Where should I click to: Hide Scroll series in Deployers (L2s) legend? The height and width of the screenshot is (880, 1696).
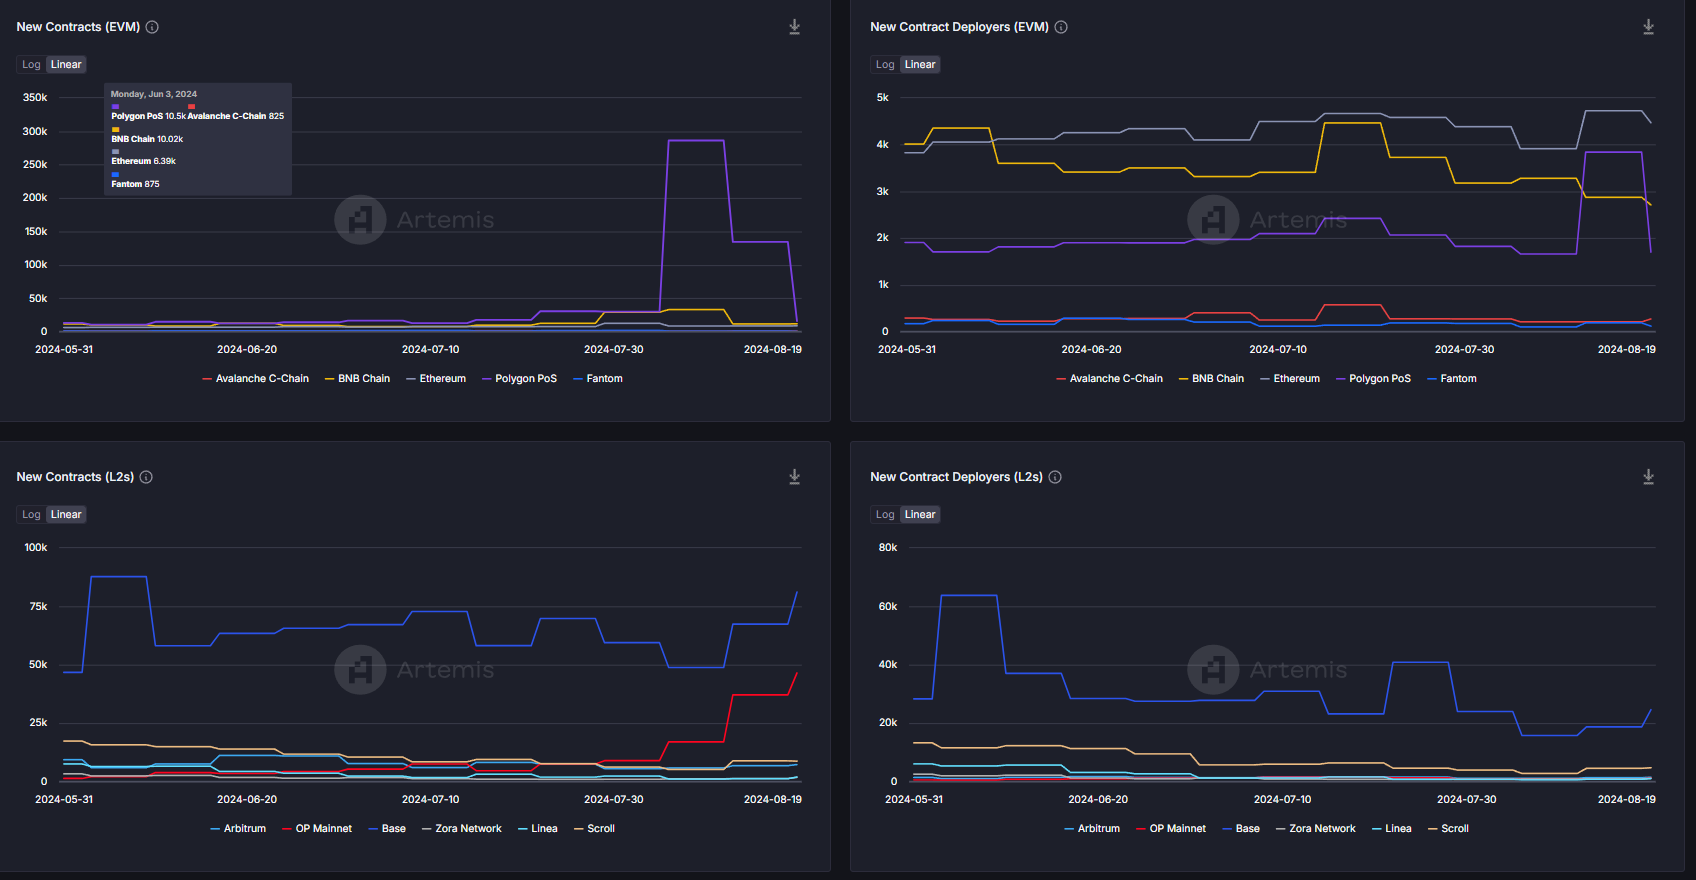point(1448,829)
